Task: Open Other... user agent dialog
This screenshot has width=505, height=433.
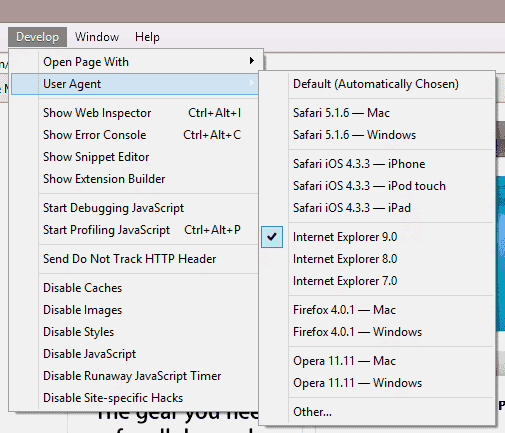Action: (x=377, y=412)
